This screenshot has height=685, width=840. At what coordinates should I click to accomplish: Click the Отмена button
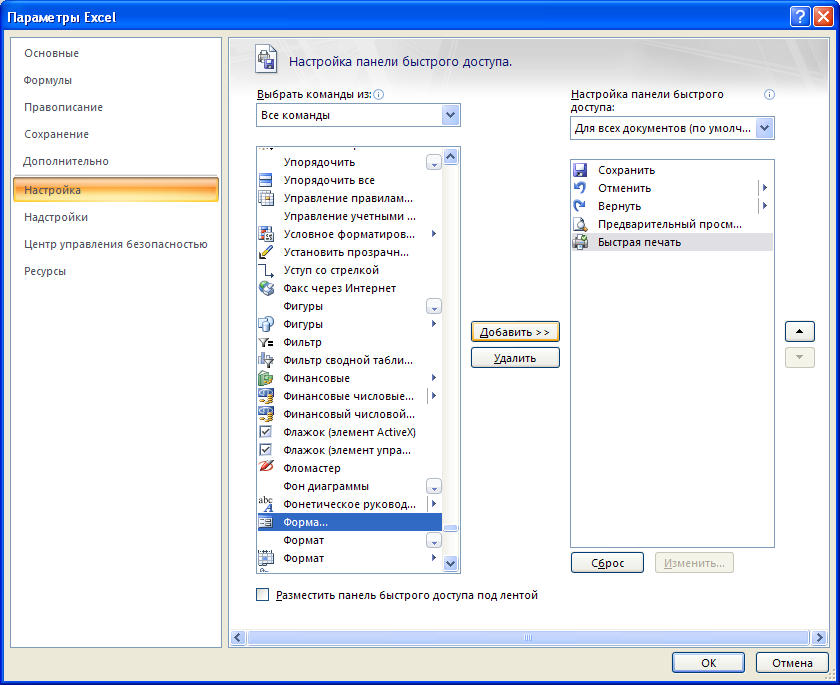pyautogui.click(x=792, y=663)
